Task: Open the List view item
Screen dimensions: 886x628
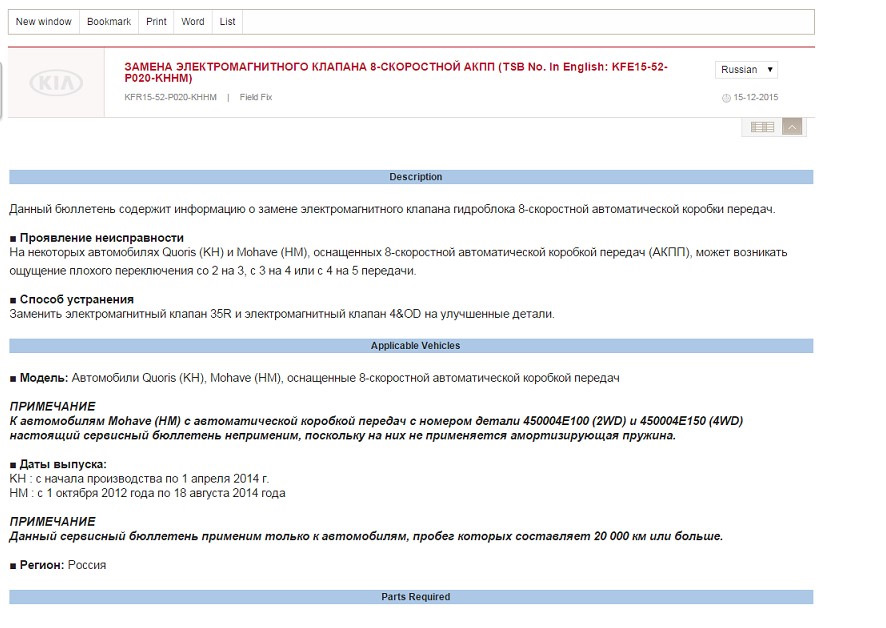Action: coord(227,21)
